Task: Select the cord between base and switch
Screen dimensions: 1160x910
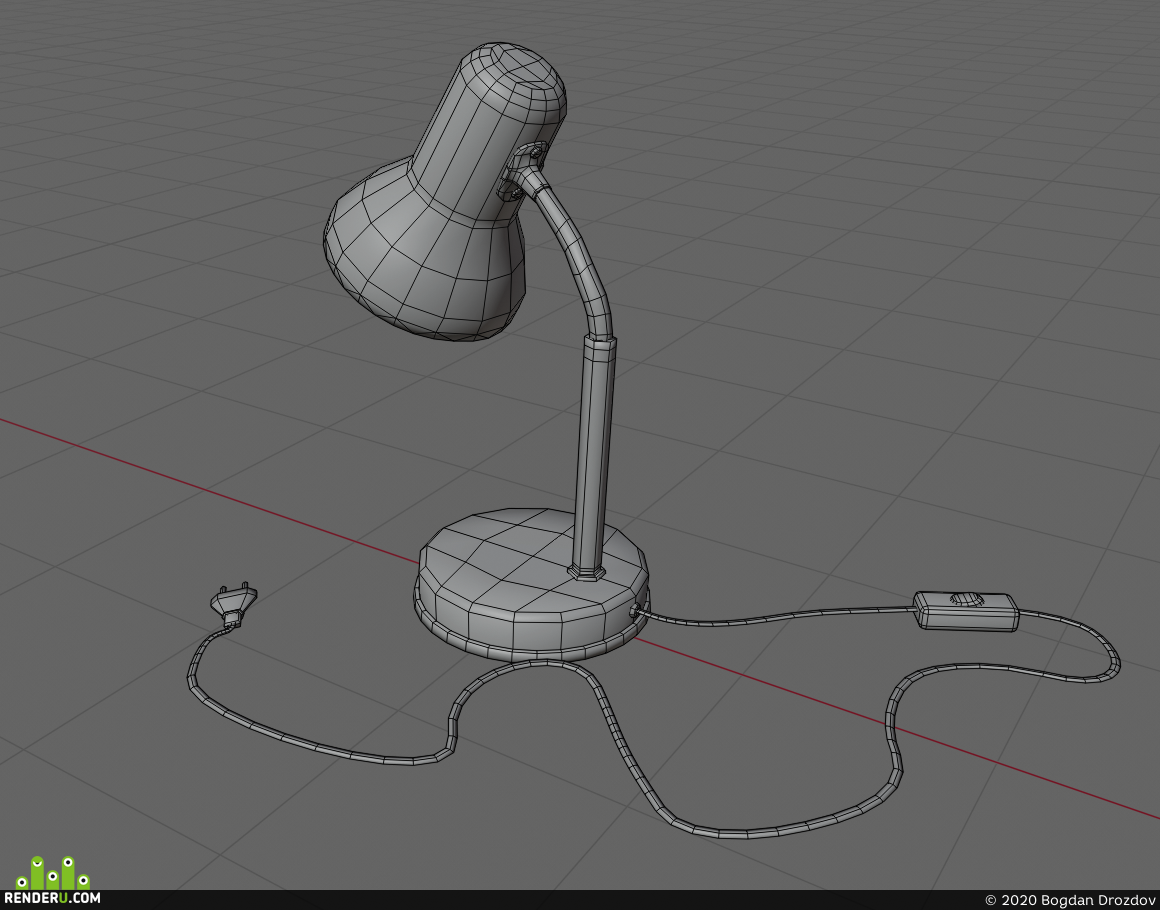Action: click(777, 616)
